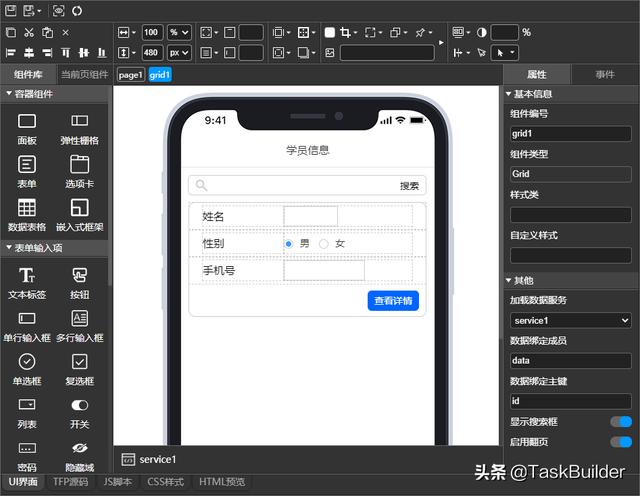
Task: Select the page1 breadcrumb
Action: pyautogui.click(x=131, y=75)
